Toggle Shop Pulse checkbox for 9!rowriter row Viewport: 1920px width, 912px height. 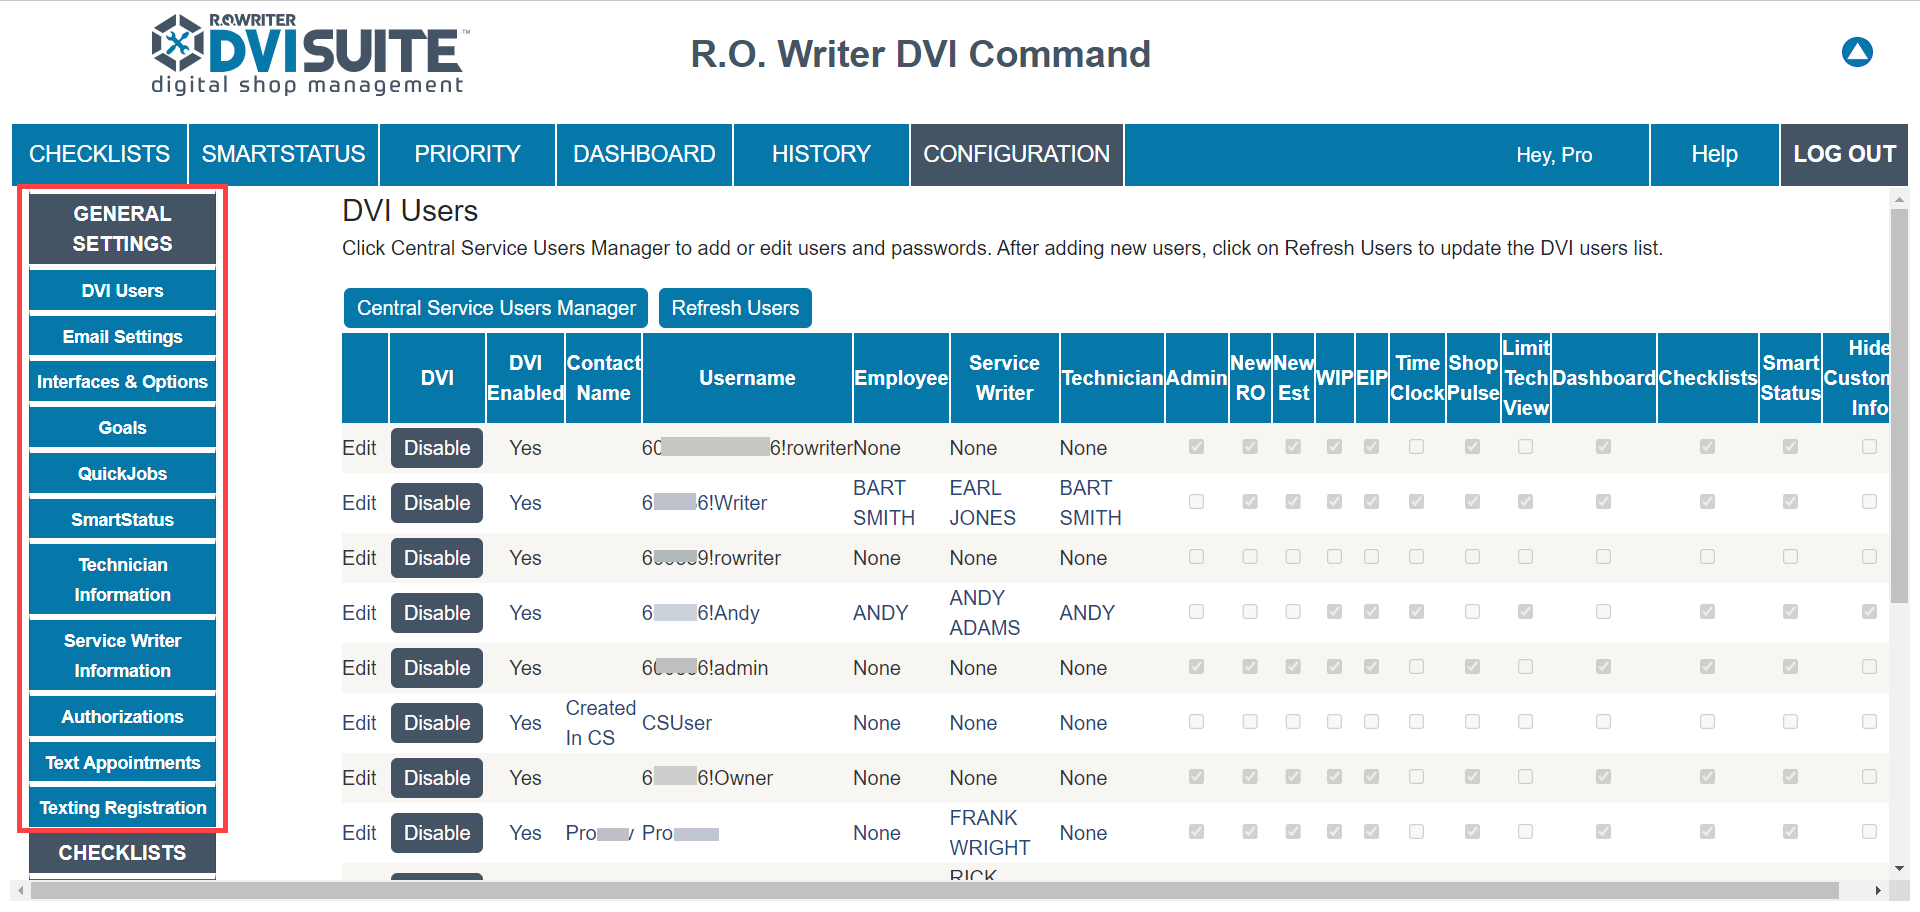pos(1472,557)
